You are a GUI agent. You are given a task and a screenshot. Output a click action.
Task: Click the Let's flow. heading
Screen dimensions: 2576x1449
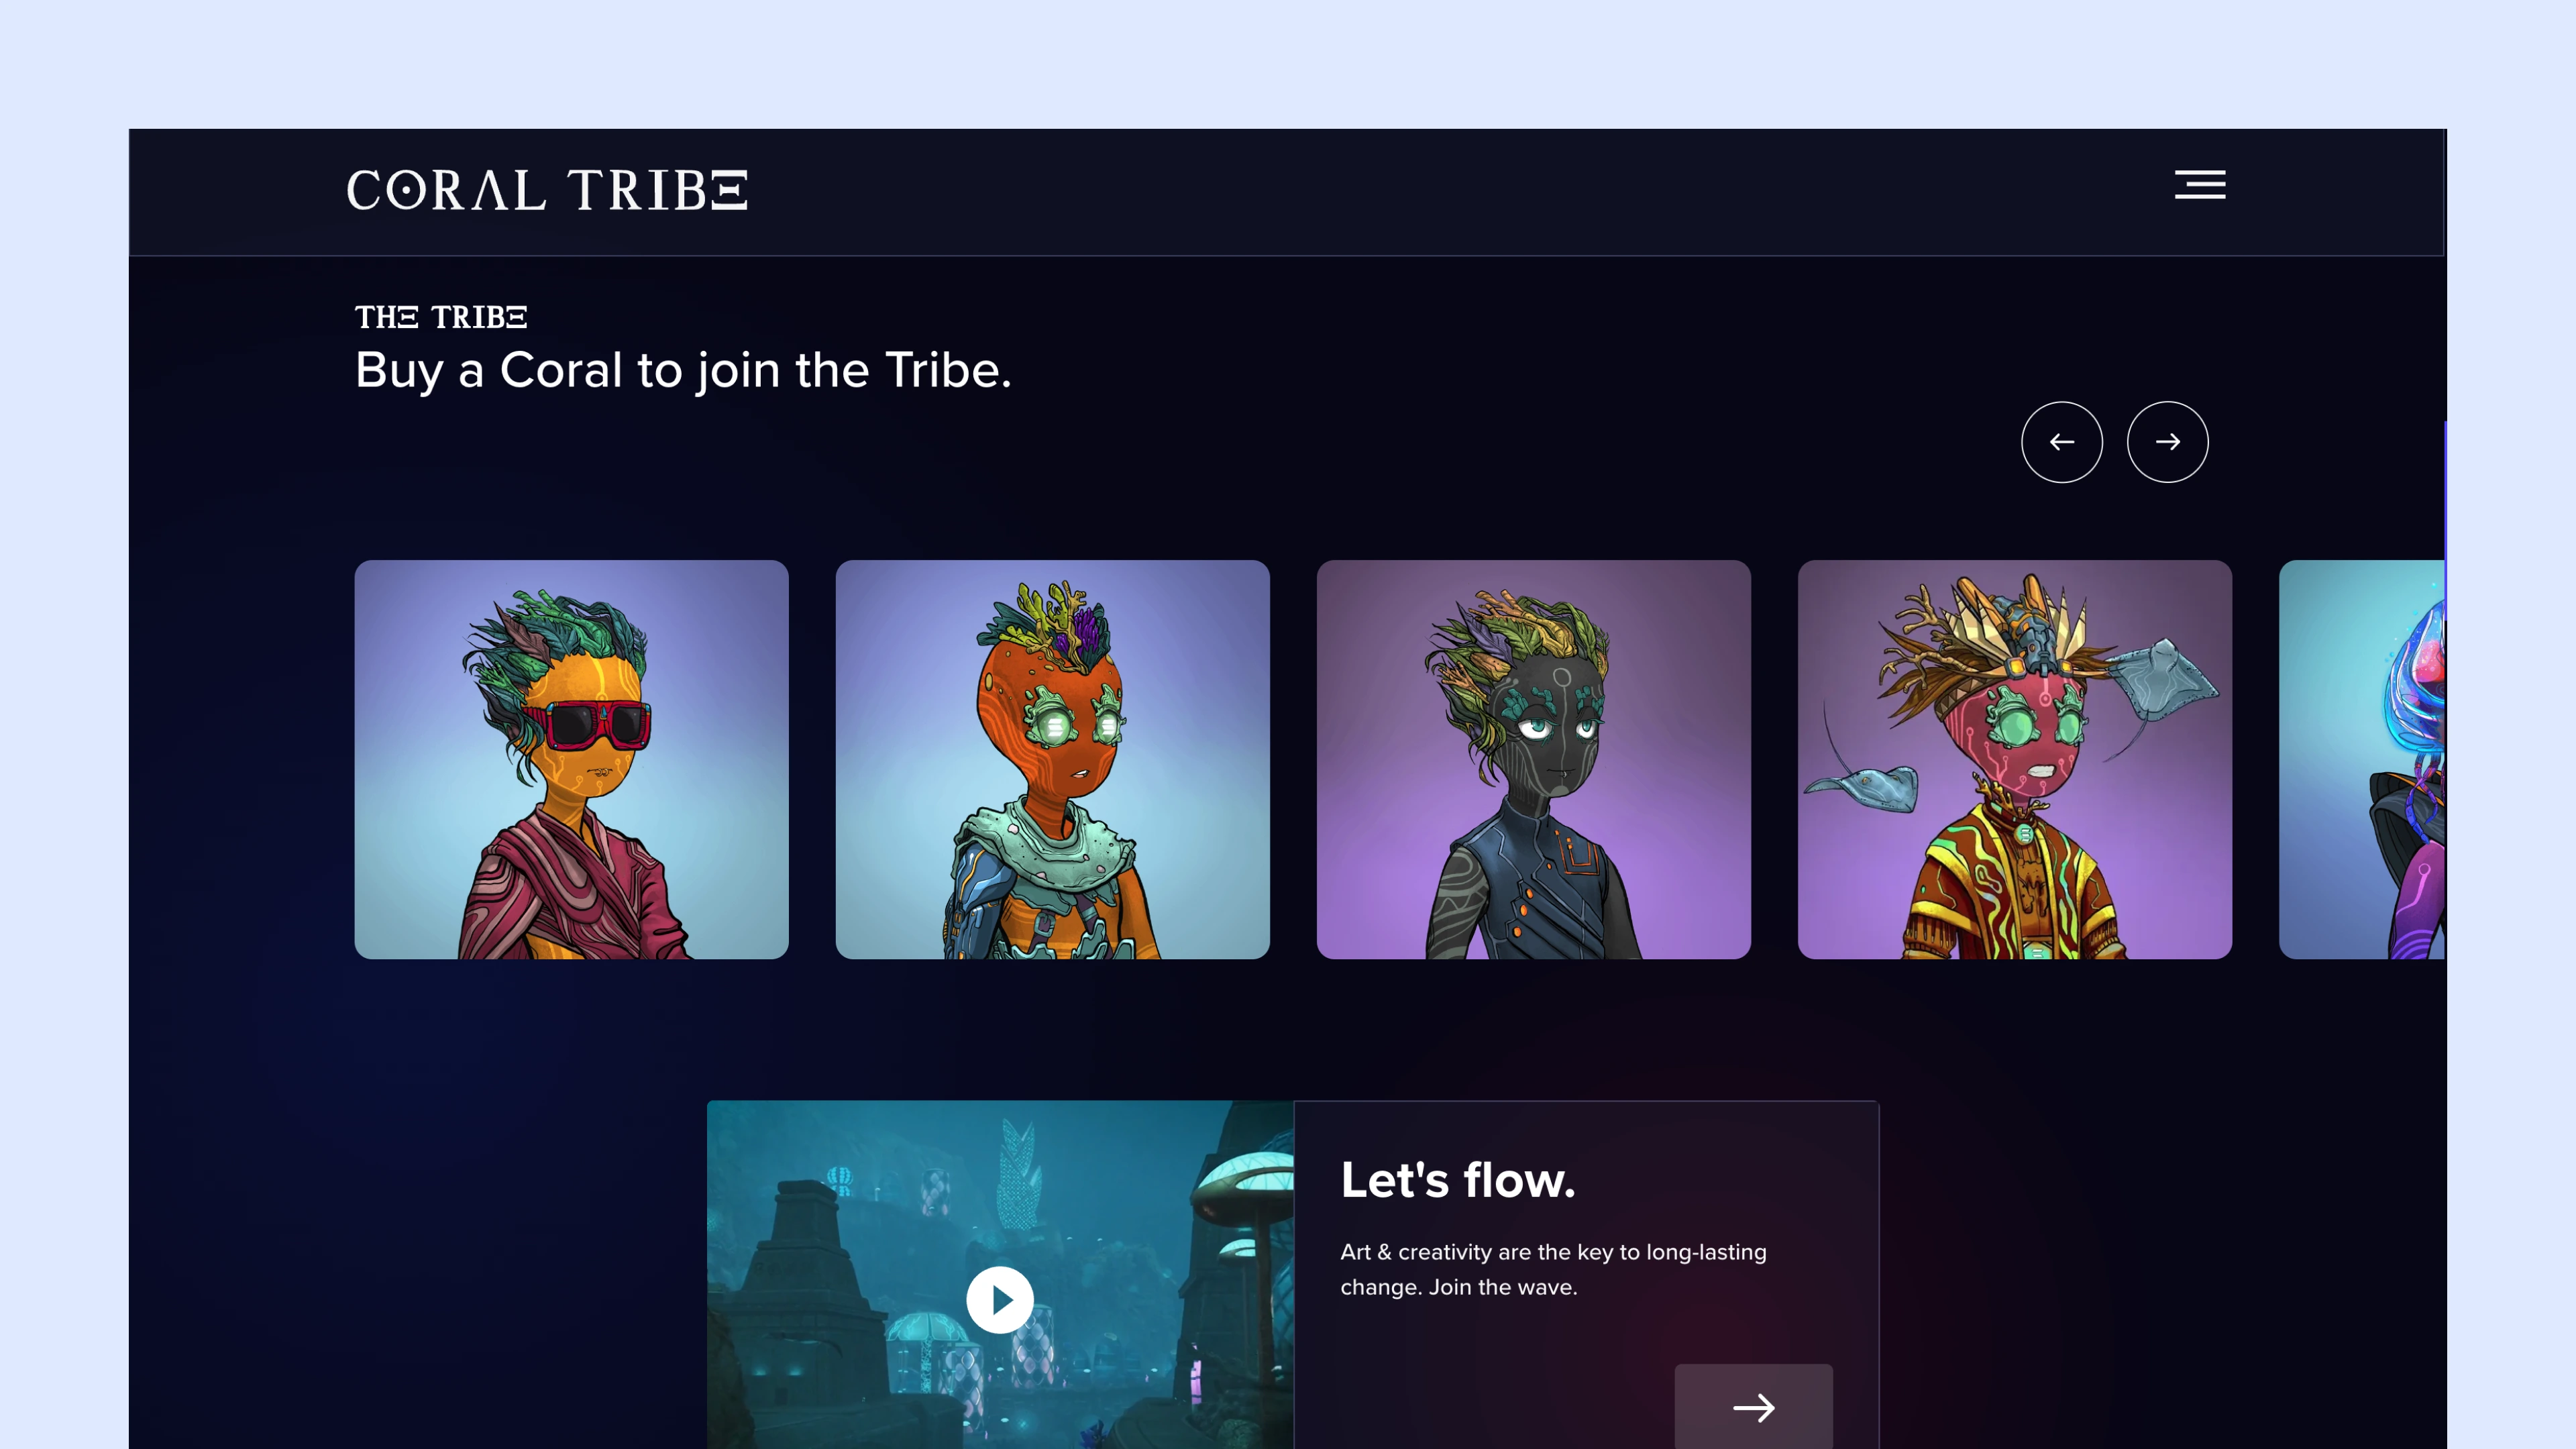point(1457,1180)
